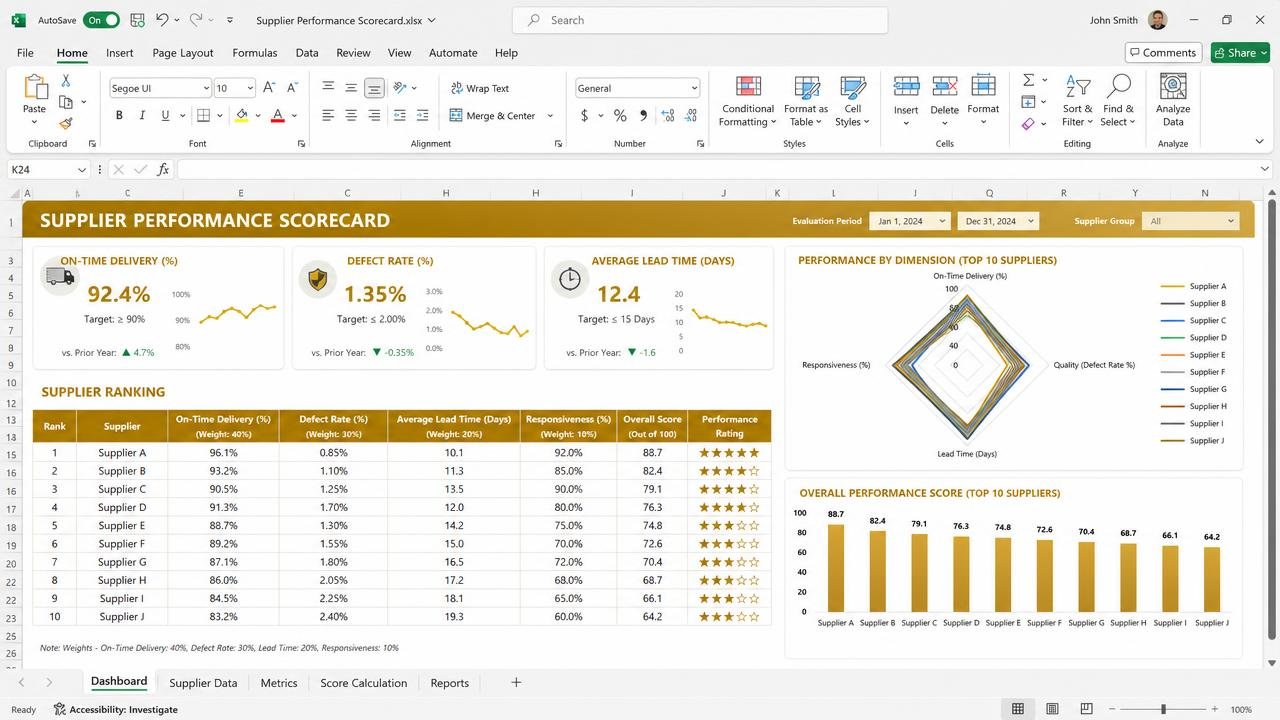Viewport: 1280px width, 720px height.
Task: Toggle Center horizontal alignment
Action: (x=351, y=116)
